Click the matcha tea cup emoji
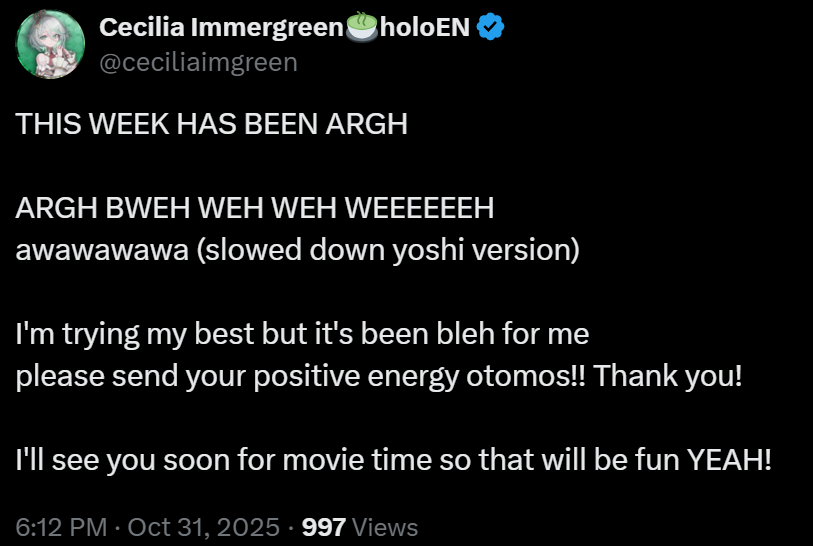 point(361,27)
